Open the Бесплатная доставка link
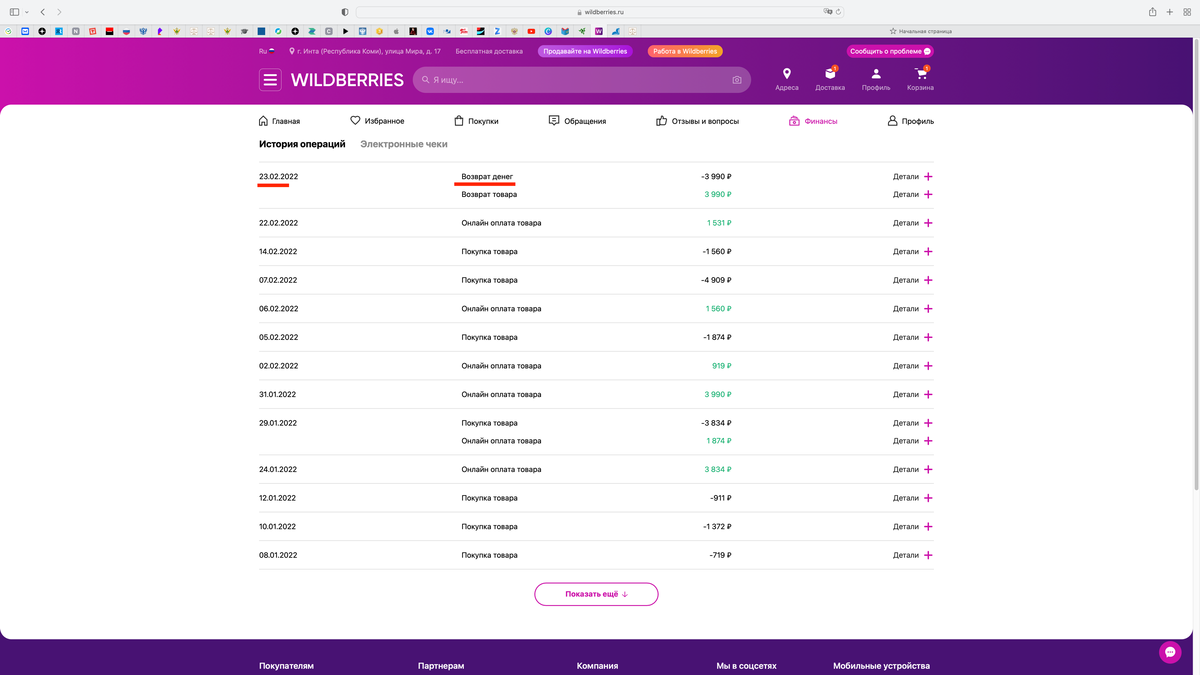The width and height of the screenshot is (1200, 675). tap(489, 51)
